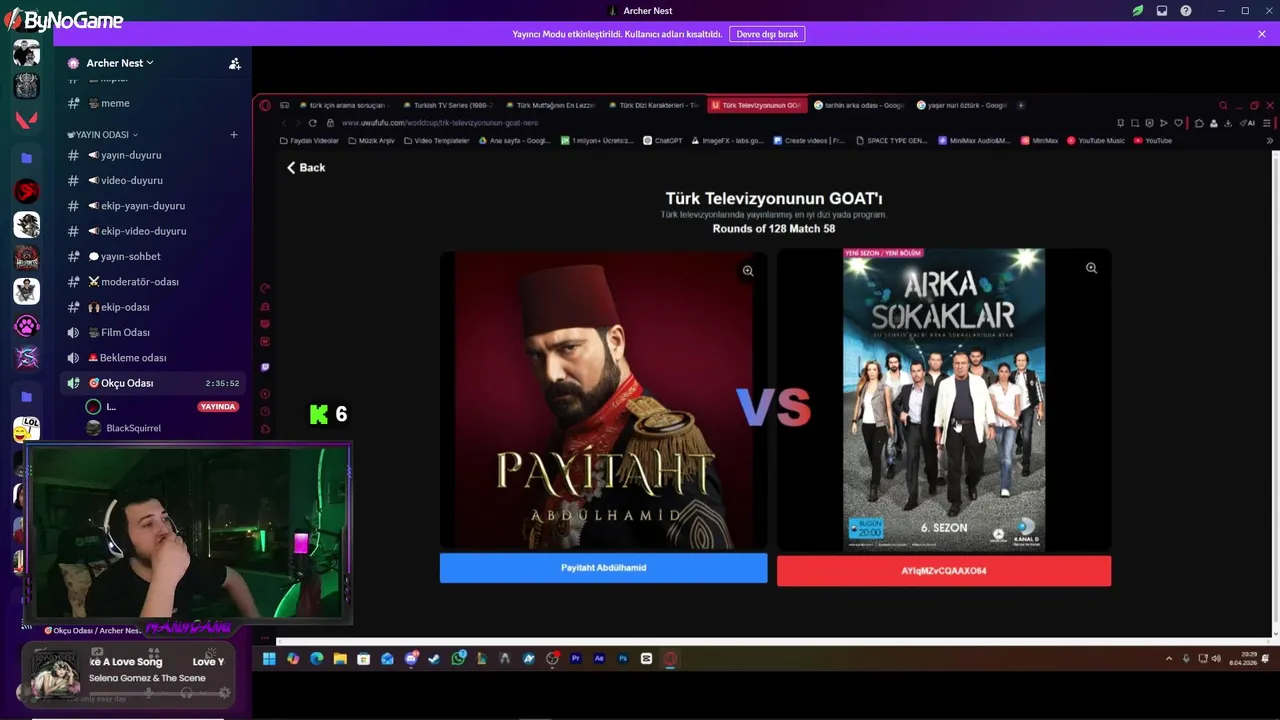The width and height of the screenshot is (1280, 720).
Task: Open new browser tab
Action: pos(1021,105)
